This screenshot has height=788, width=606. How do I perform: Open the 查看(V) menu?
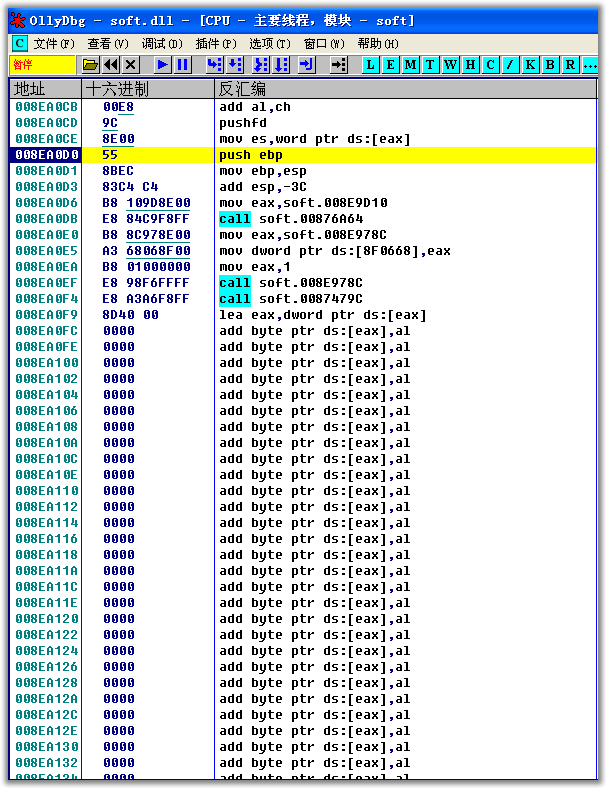[108, 44]
